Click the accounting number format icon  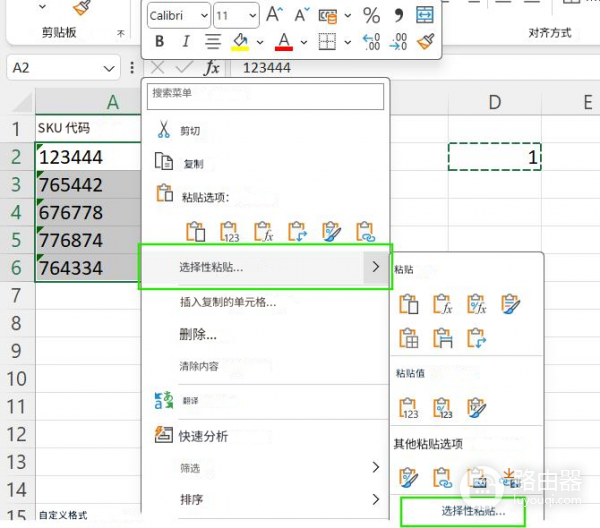[x=328, y=16]
